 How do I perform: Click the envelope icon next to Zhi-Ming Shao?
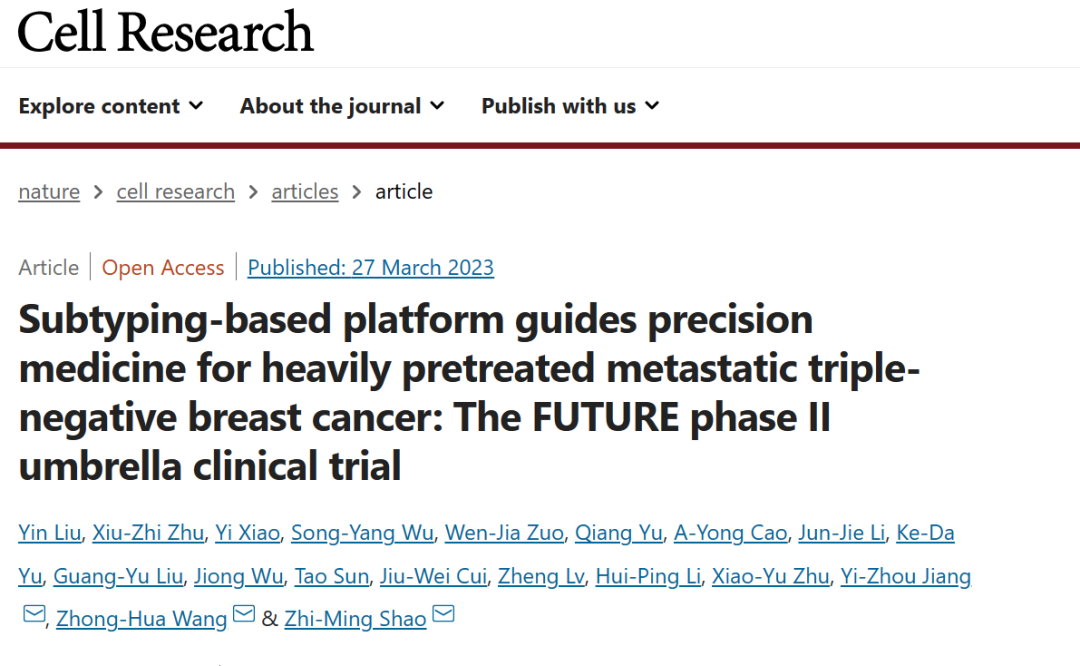pyautogui.click(x=444, y=614)
